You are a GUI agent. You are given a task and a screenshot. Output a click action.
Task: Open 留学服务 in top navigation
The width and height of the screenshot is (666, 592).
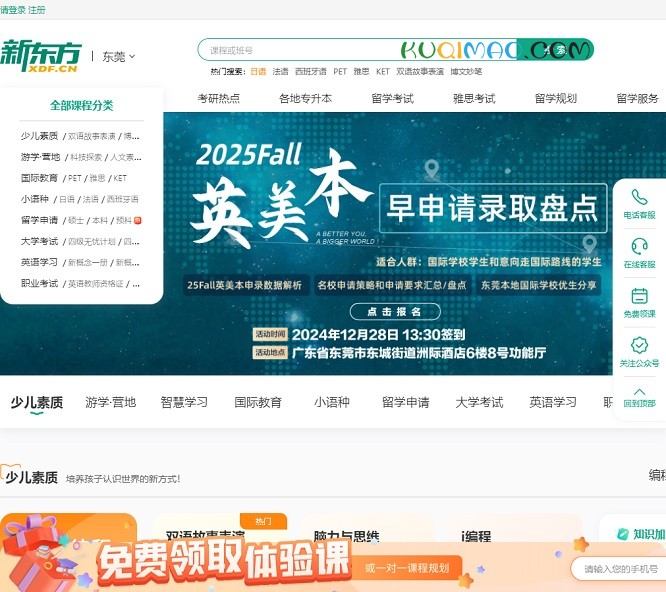[x=637, y=99]
